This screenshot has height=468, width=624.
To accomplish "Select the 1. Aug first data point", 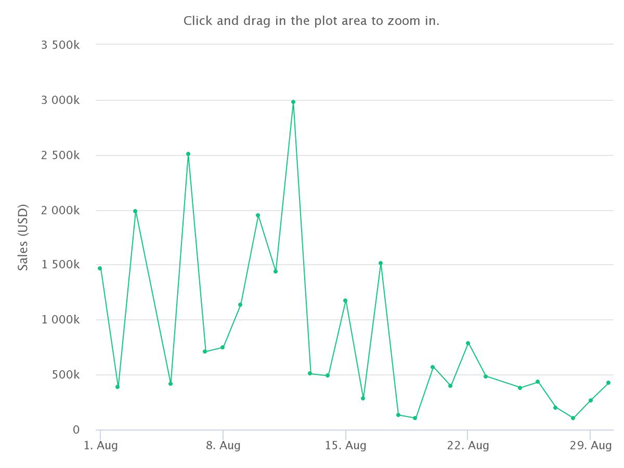I will 100,268.
